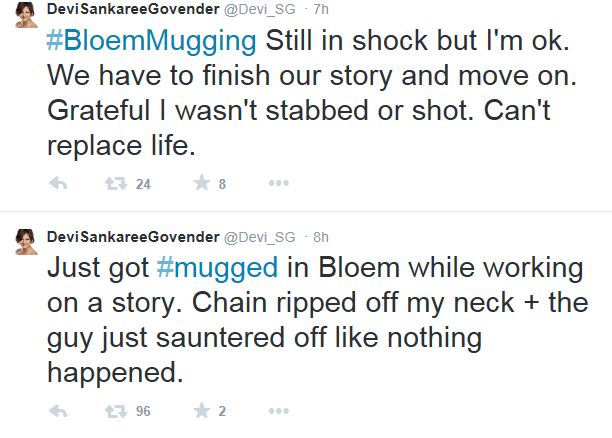The image size is (612, 438).
Task: Click the @Devi_SG handle in the first tweet
Action: click(260, 9)
